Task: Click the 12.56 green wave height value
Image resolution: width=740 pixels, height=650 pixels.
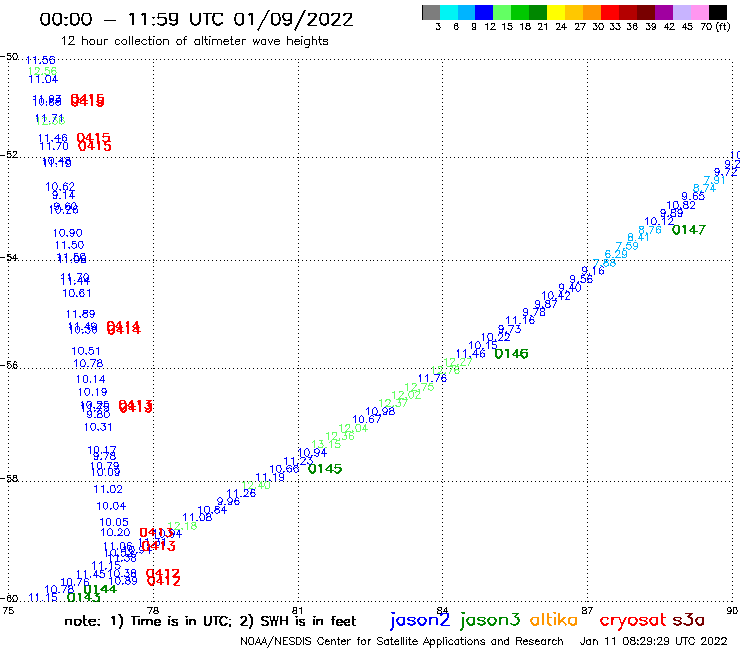Action: click(x=42, y=71)
